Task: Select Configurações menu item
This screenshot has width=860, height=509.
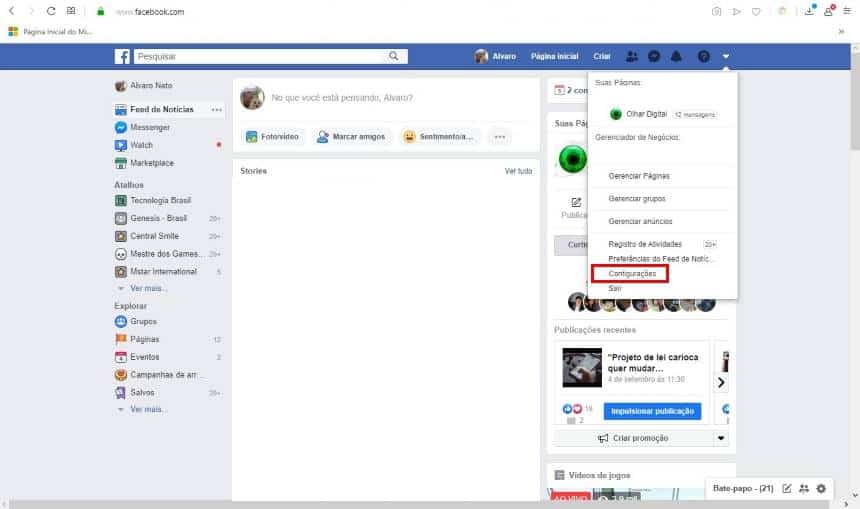Action: point(632,273)
